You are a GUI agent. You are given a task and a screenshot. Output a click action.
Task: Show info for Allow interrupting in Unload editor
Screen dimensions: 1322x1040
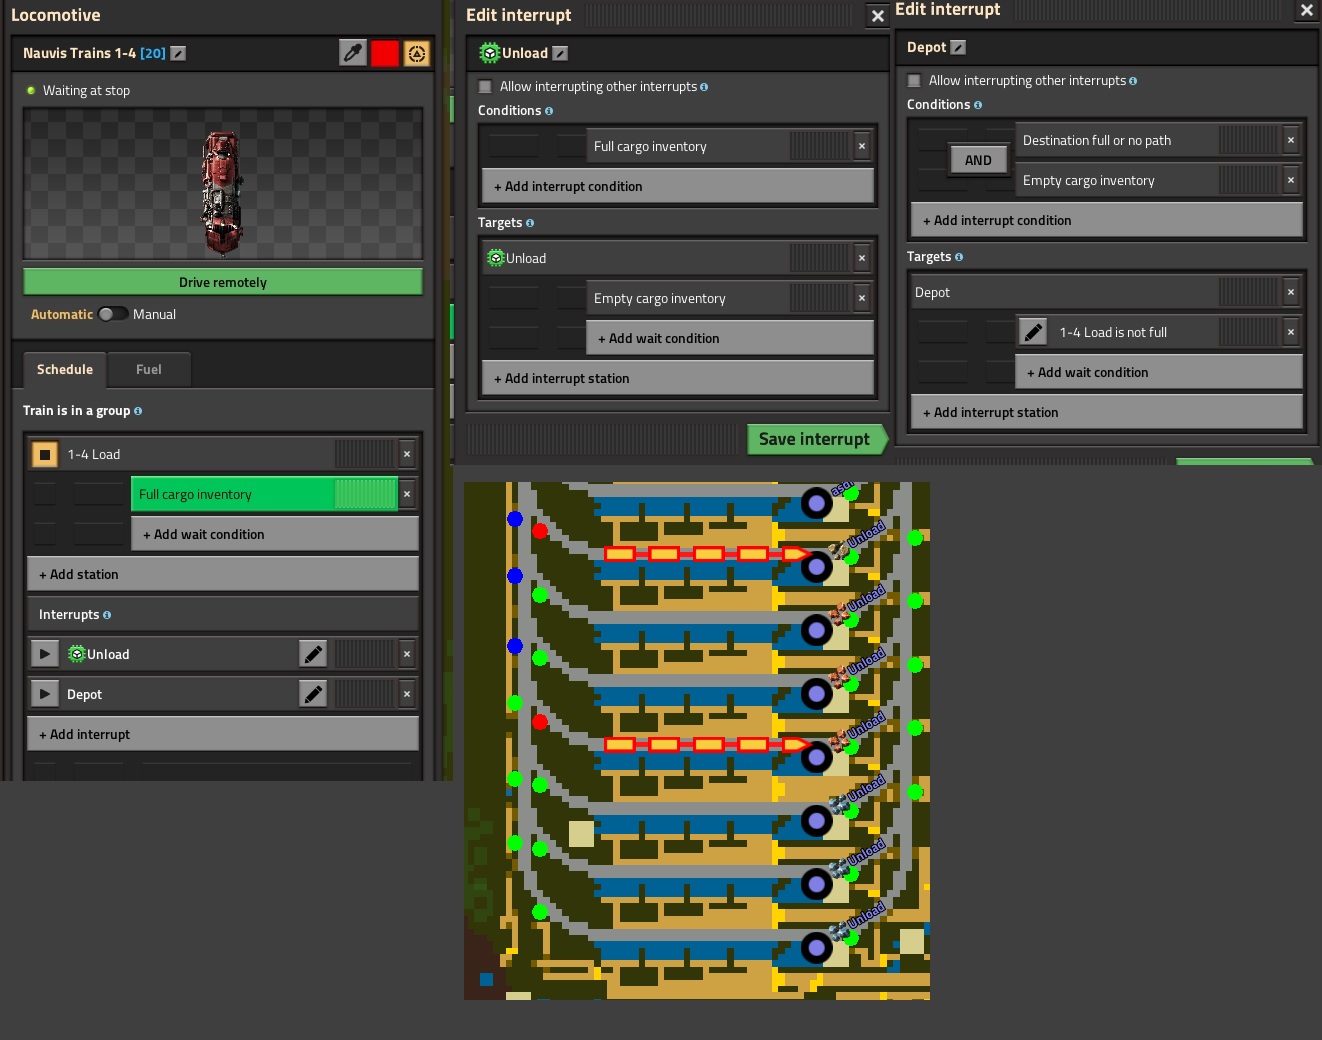click(704, 87)
